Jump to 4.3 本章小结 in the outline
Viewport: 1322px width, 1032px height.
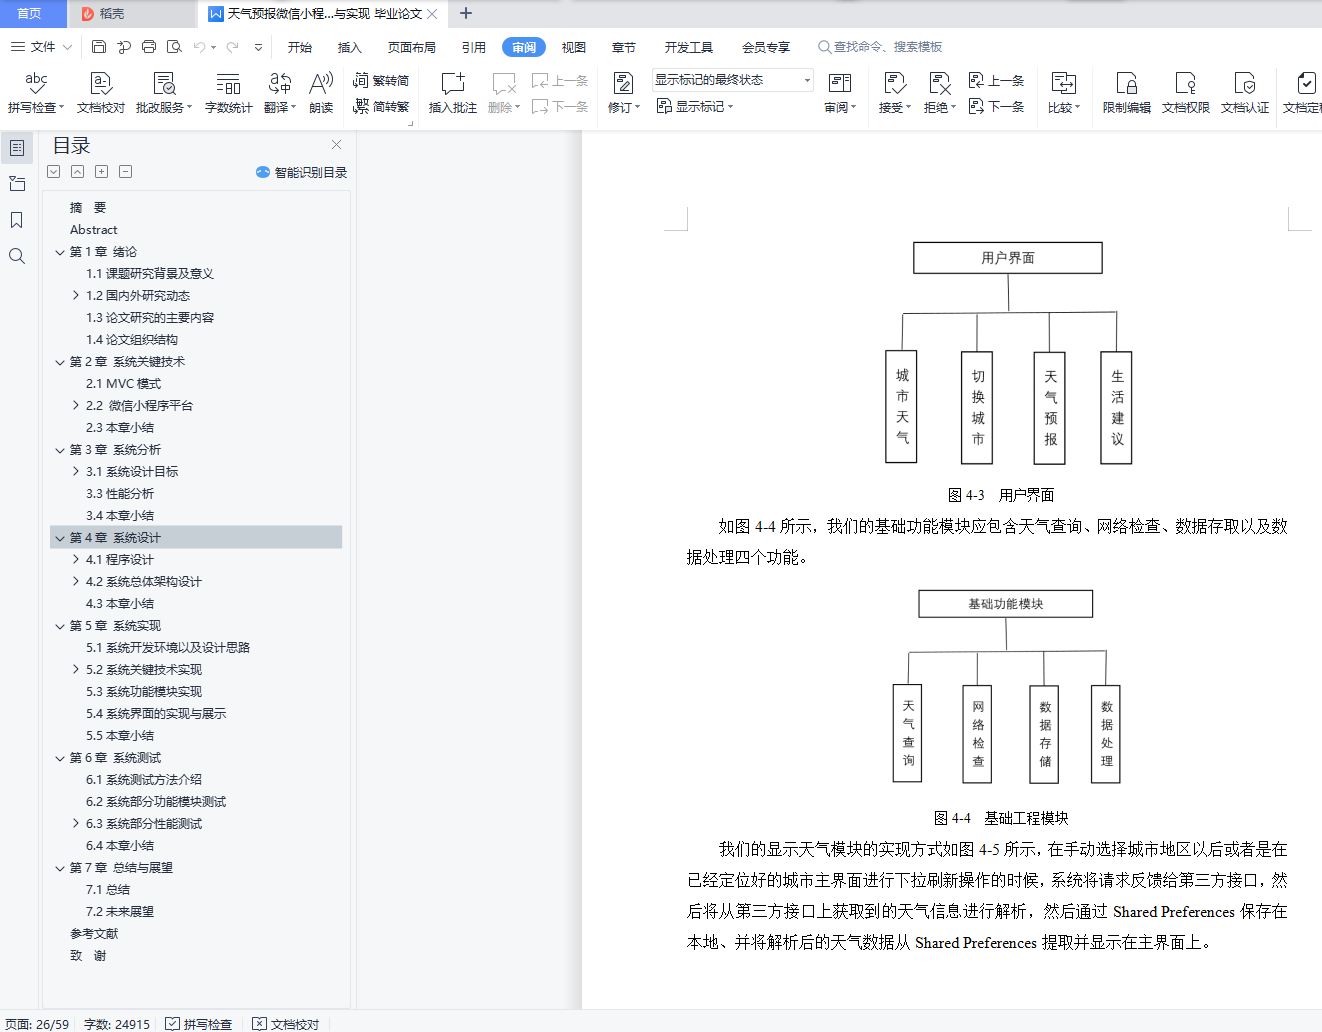120,604
